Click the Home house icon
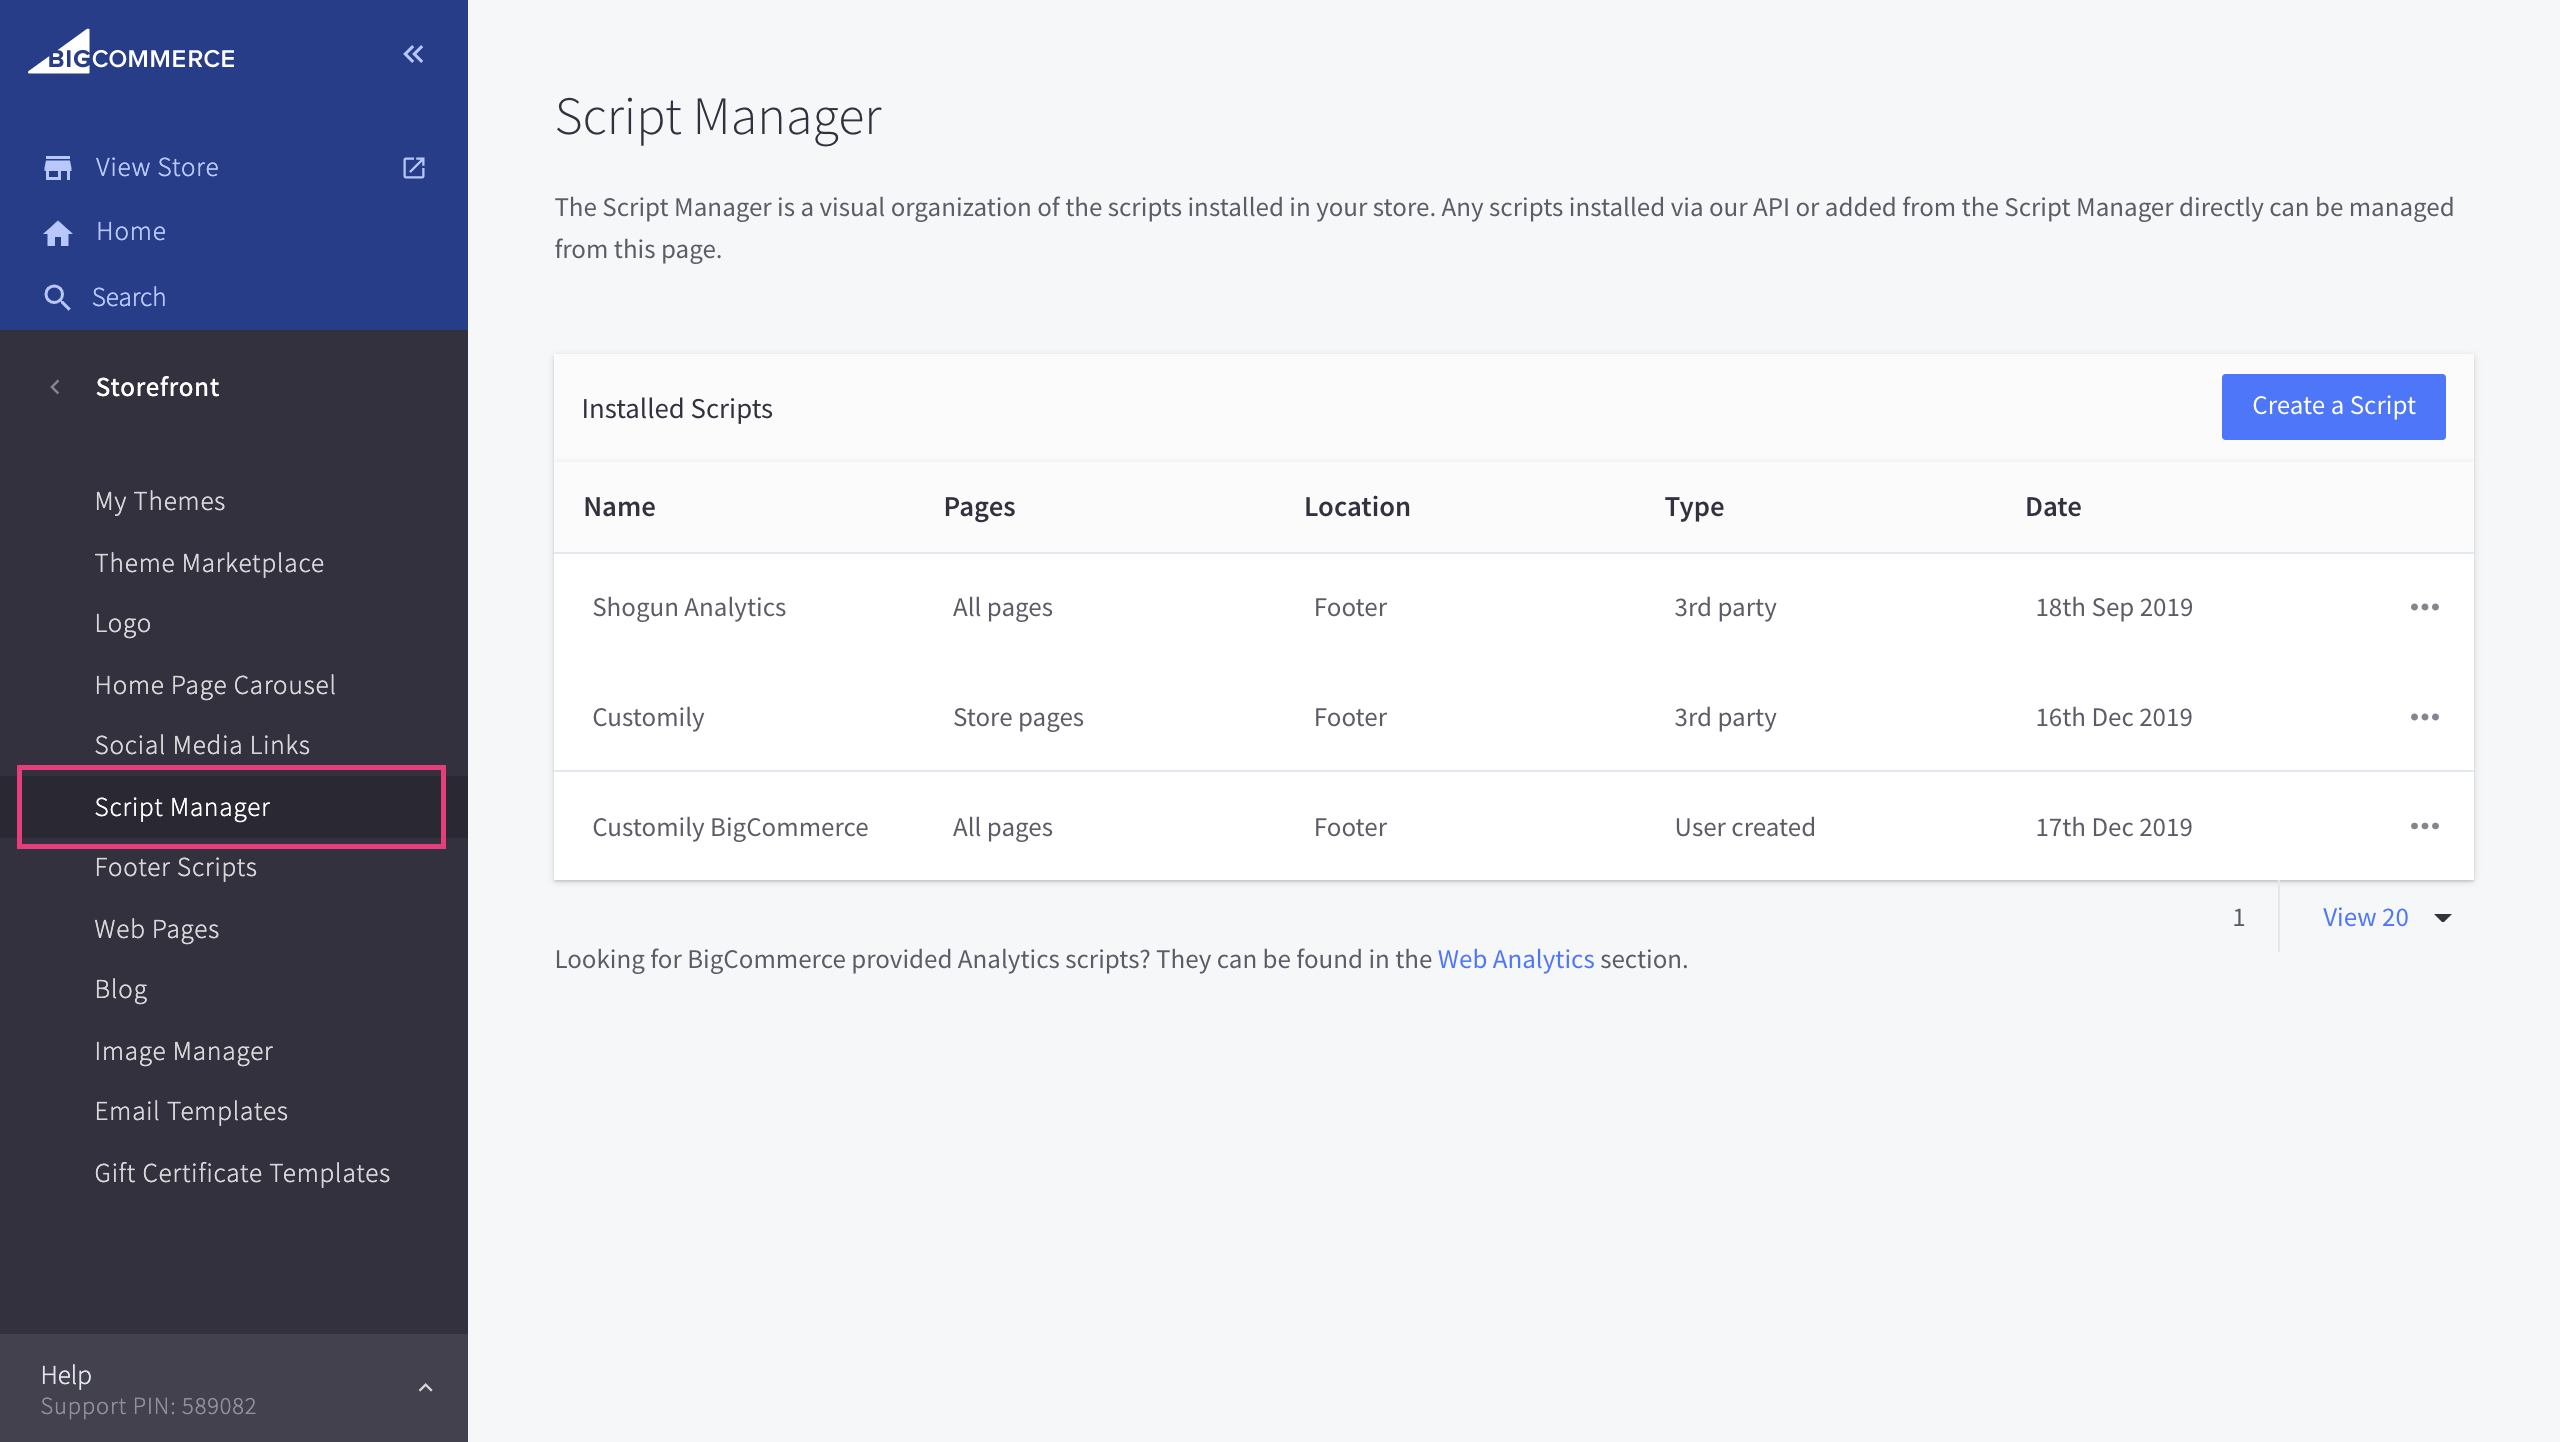The image size is (2560, 1442). click(x=58, y=232)
